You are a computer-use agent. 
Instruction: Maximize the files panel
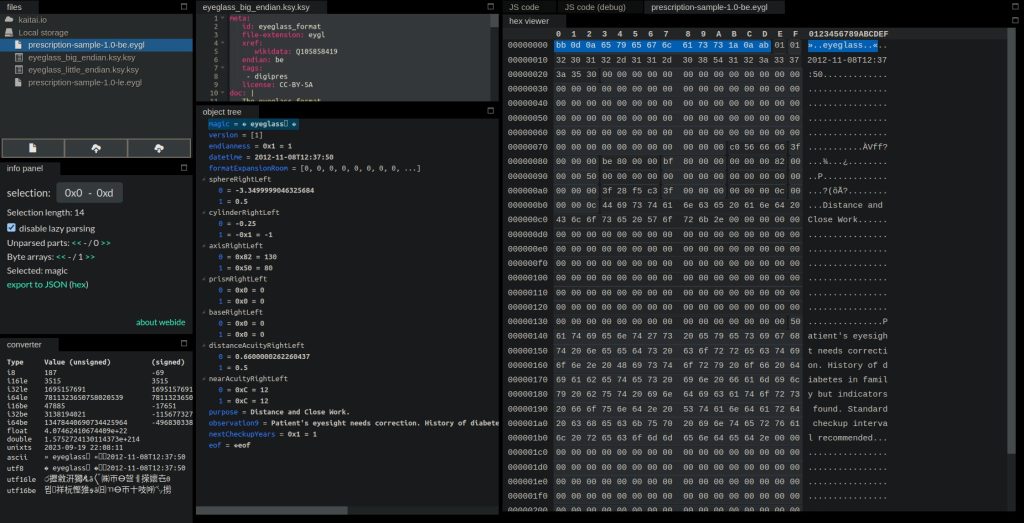tap(184, 7)
